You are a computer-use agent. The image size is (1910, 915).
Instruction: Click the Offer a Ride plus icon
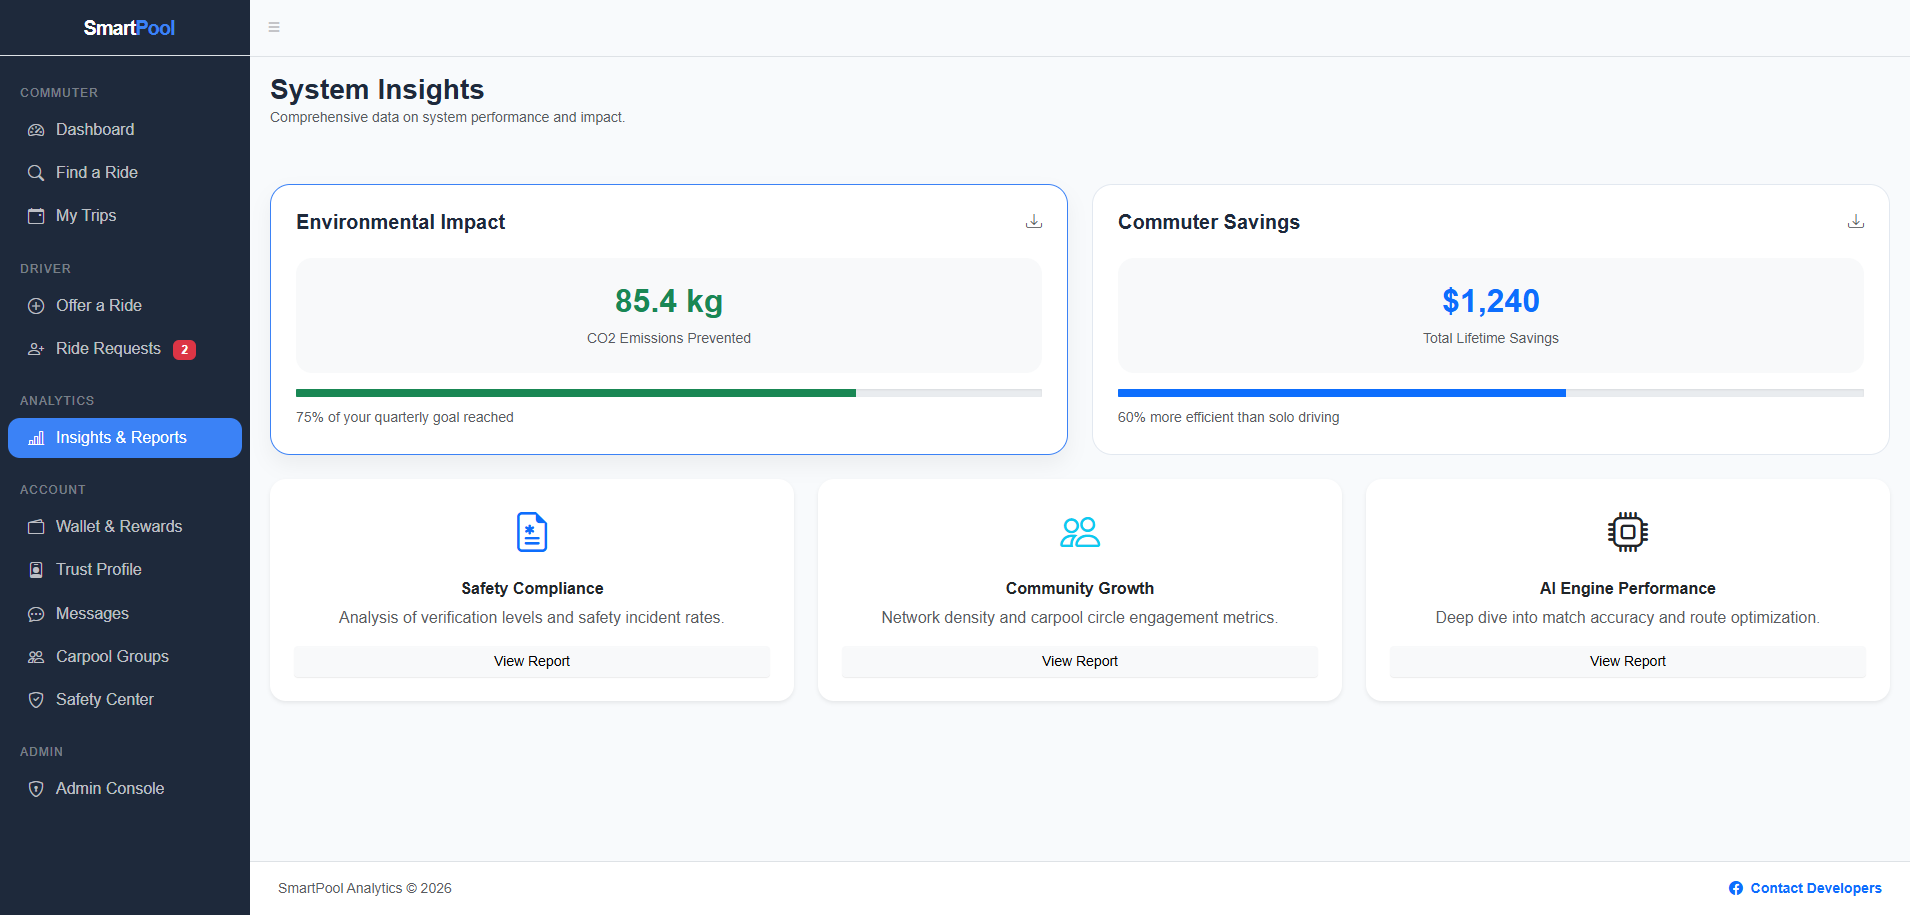(x=37, y=305)
